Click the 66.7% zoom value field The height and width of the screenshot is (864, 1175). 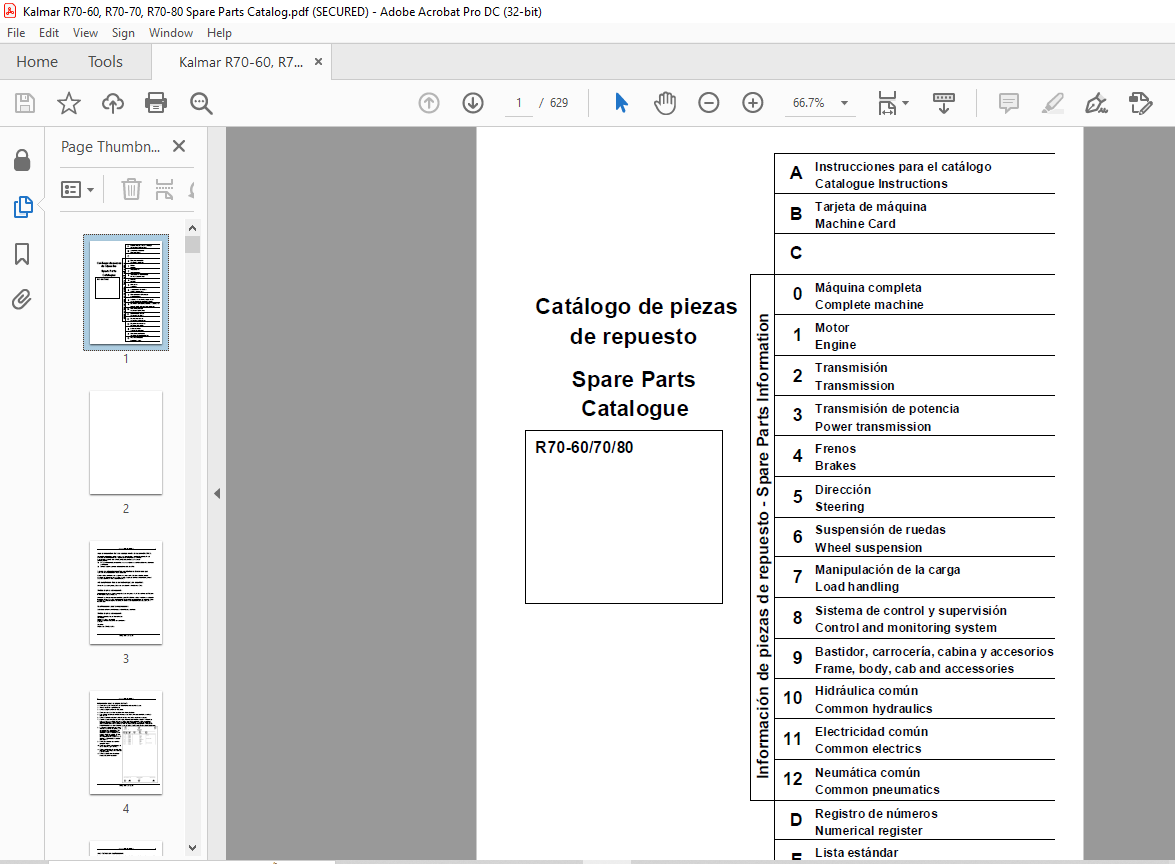pos(809,103)
